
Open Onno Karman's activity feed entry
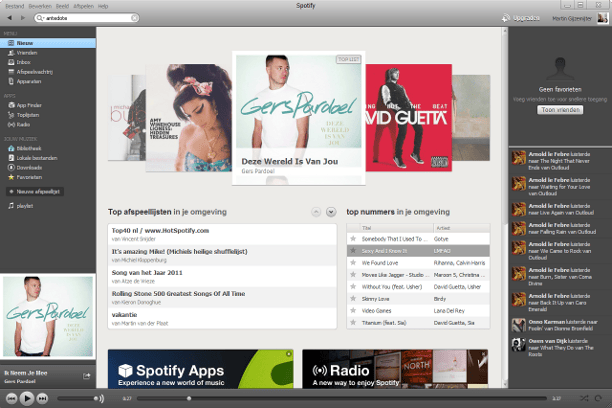click(x=560, y=325)
